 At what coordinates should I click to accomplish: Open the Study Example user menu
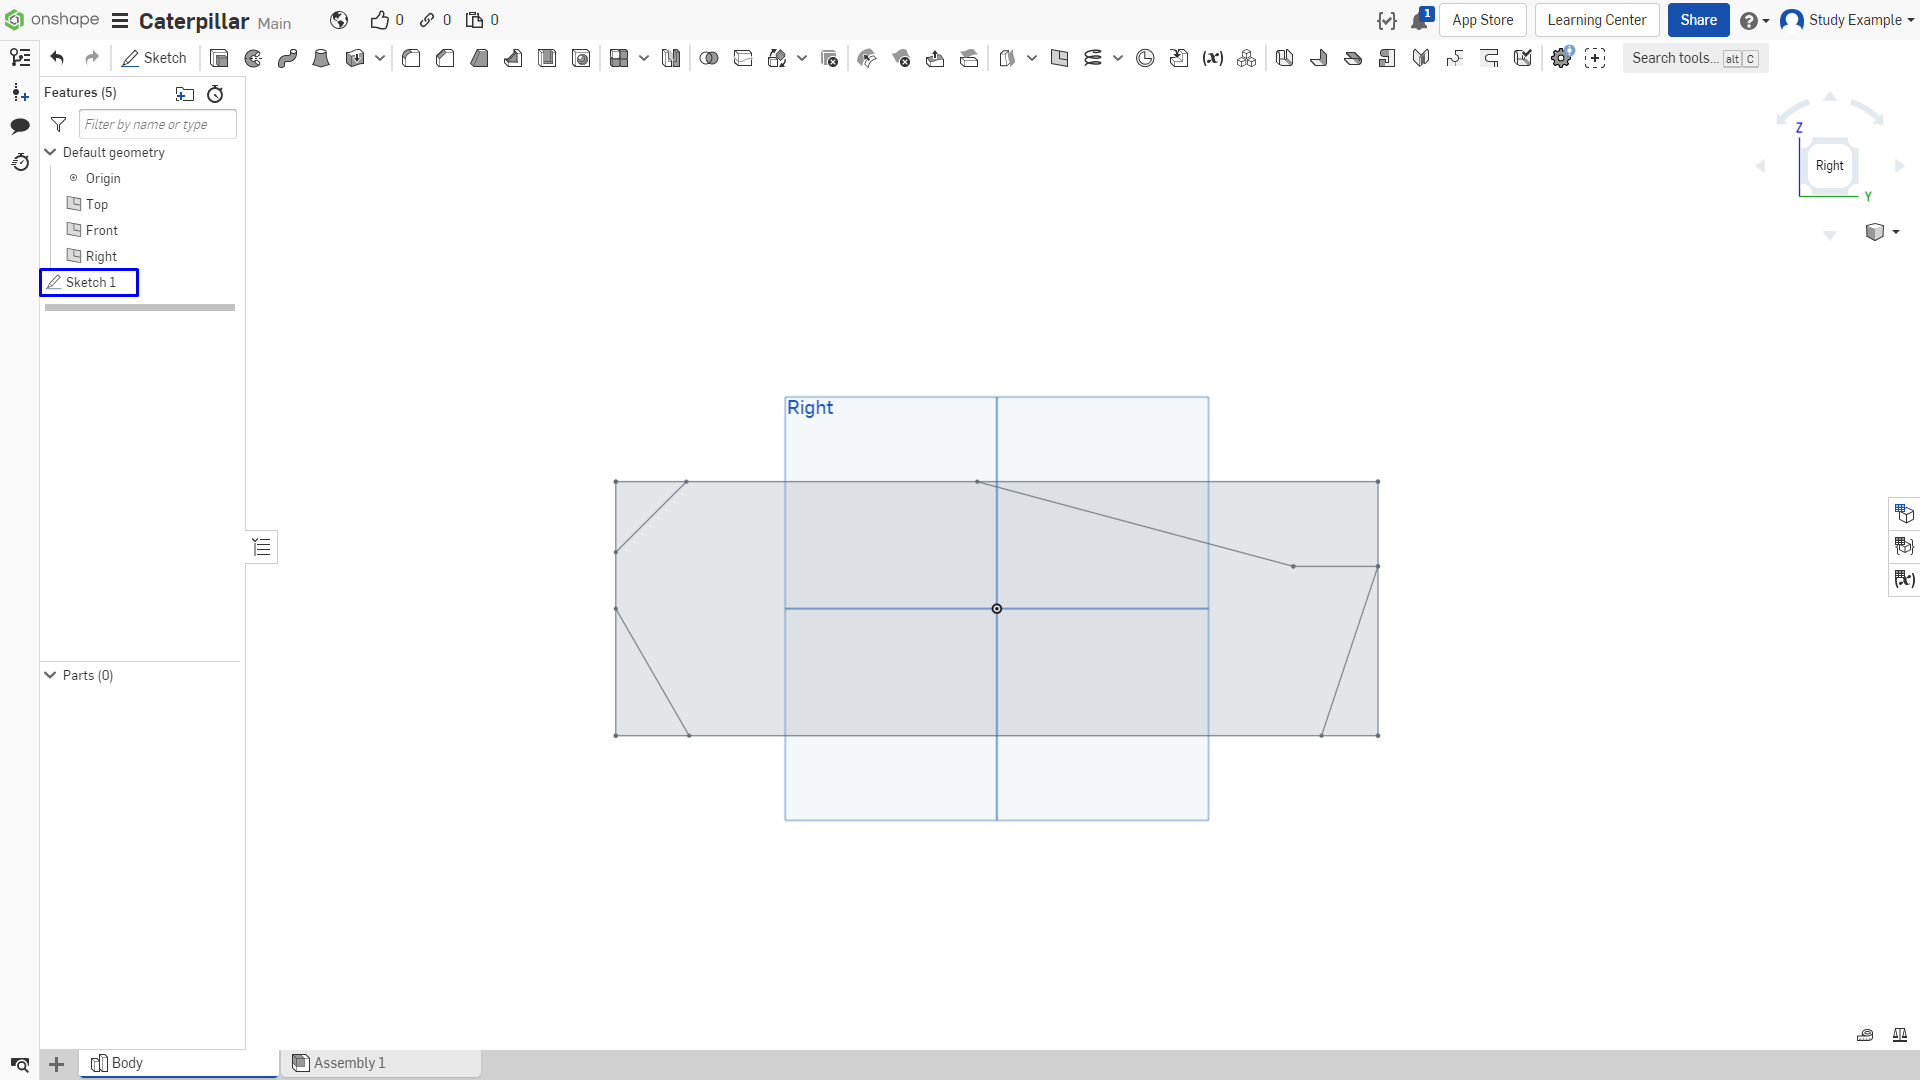[x=1847, y=20]
